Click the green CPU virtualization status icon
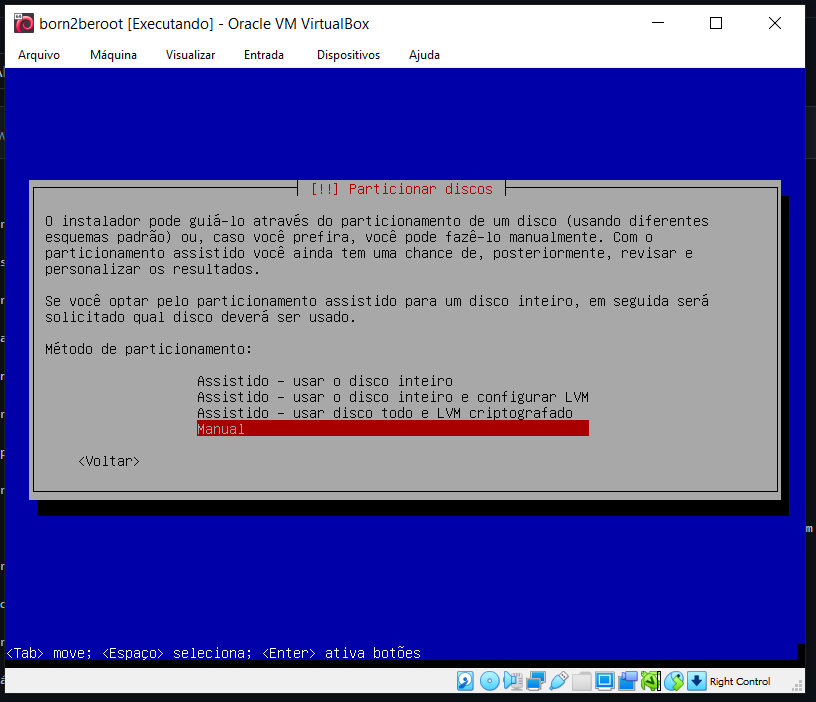 pyautogui.click(x=651, y=681)
